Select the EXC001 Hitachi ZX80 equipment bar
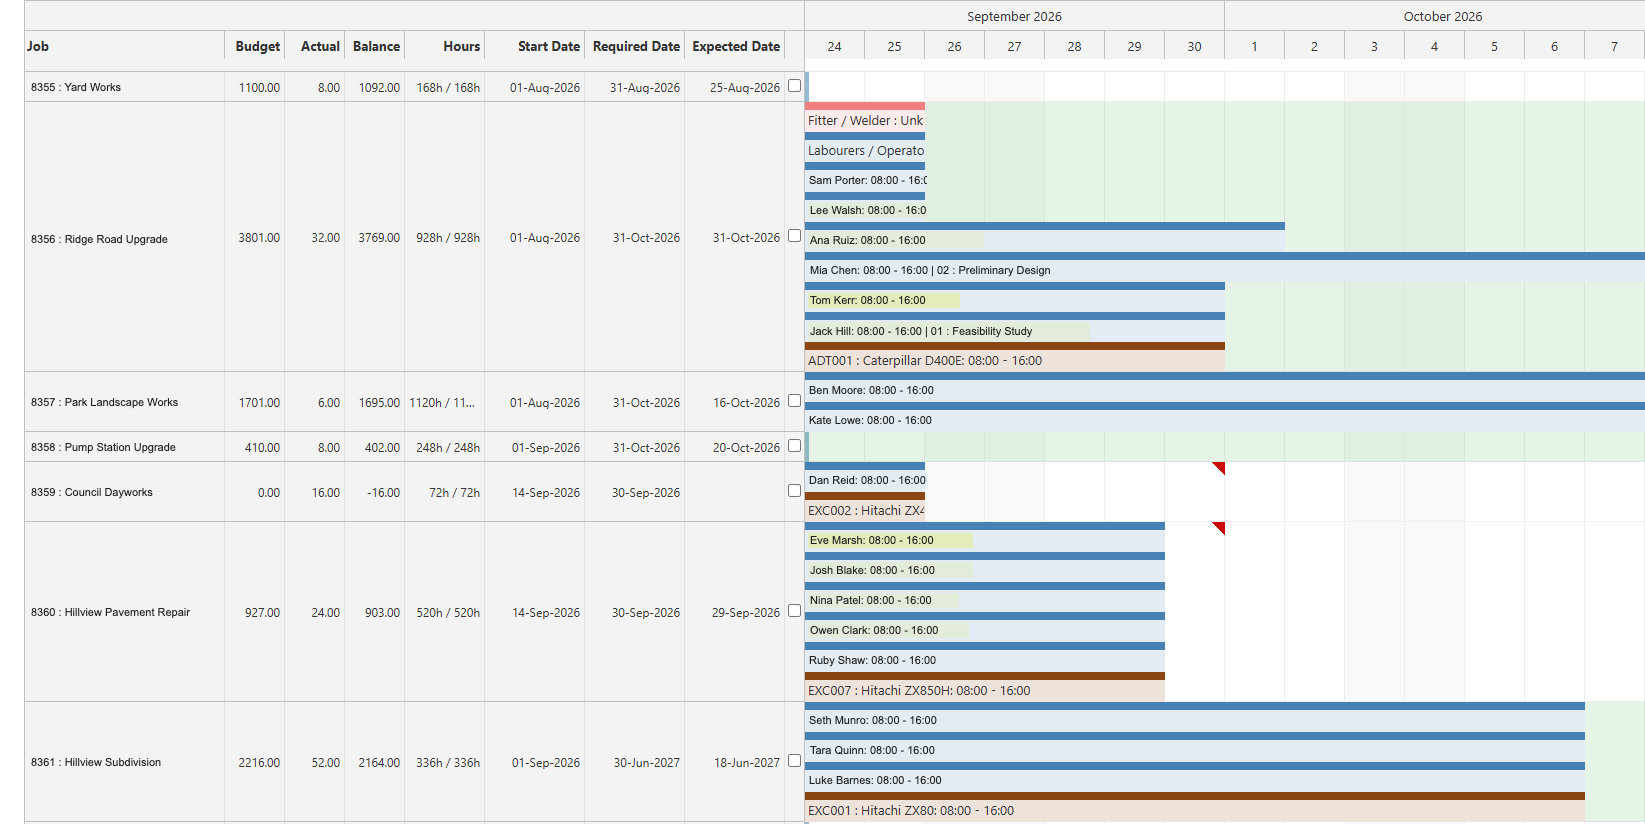Image resolution: width=1645 pixels, height=824 pixels. [x=1195, y=807]
